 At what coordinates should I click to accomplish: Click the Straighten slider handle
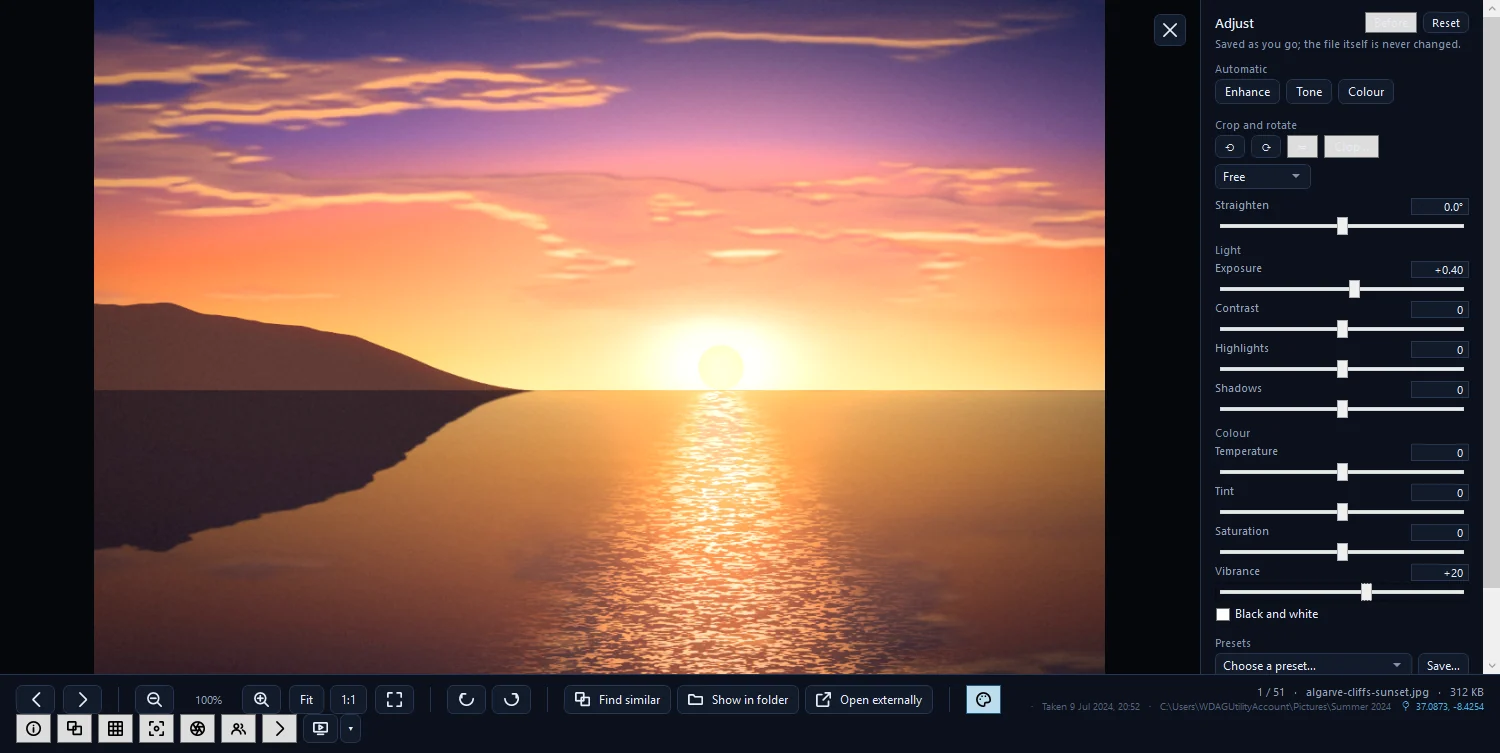[x=1342, y=226]
